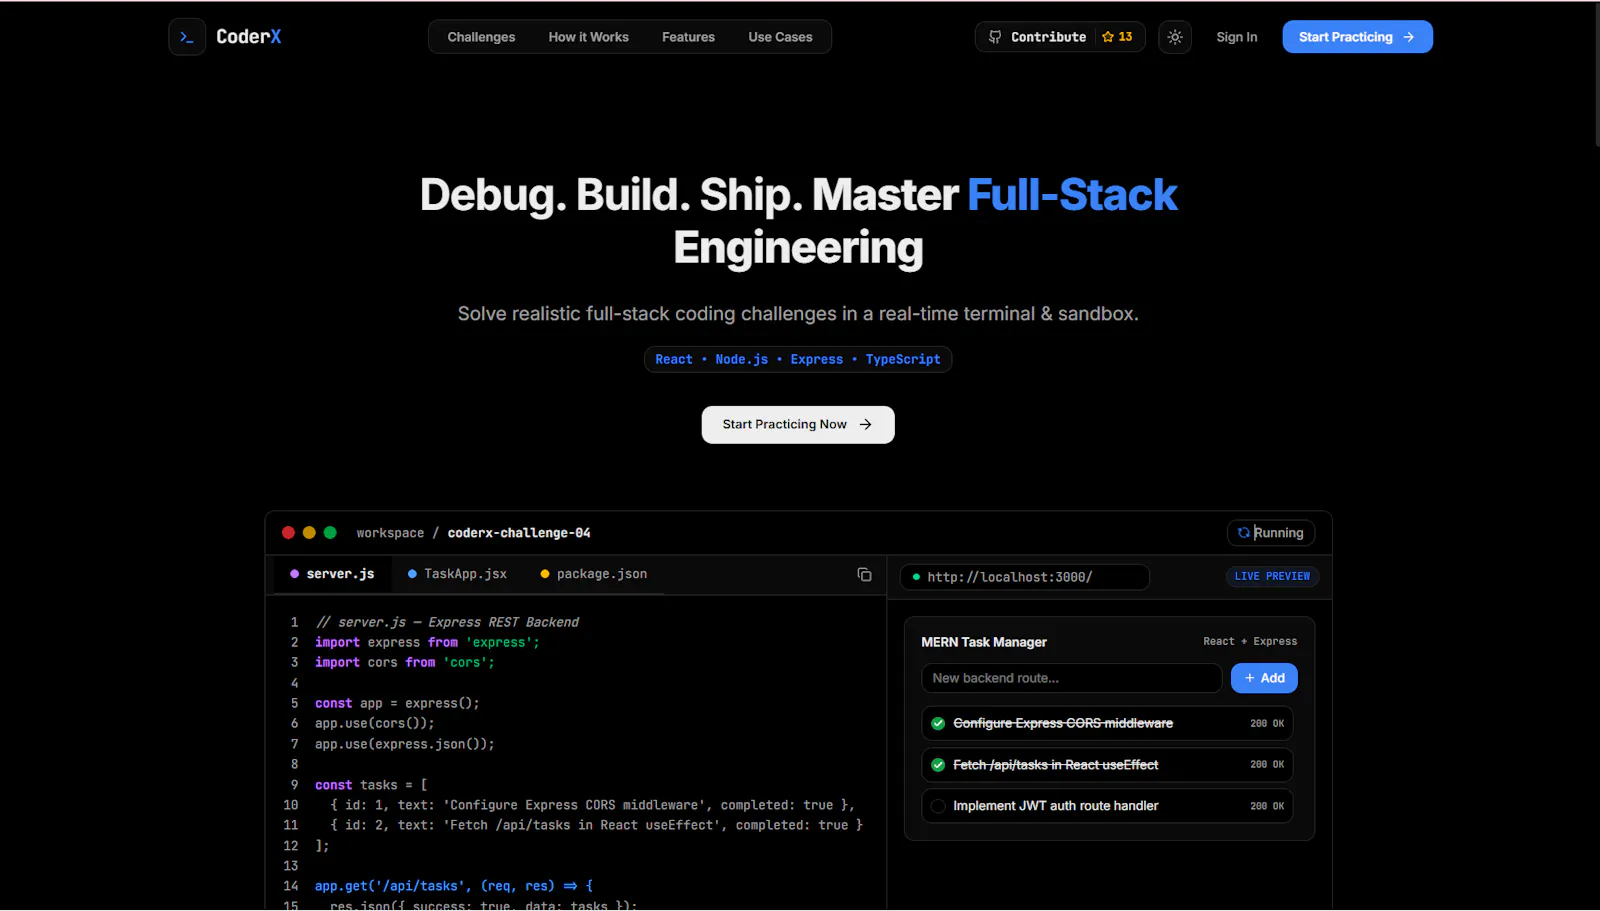
Task: Go to How it Works section
Action: [x=588, y=37]
